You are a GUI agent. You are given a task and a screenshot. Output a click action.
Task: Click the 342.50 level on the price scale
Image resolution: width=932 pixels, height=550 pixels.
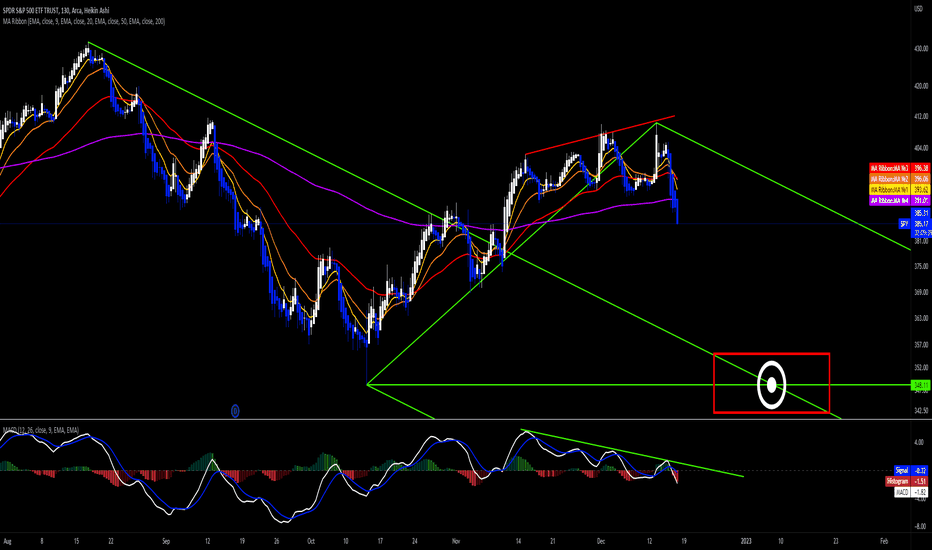[x=921, y=411]
